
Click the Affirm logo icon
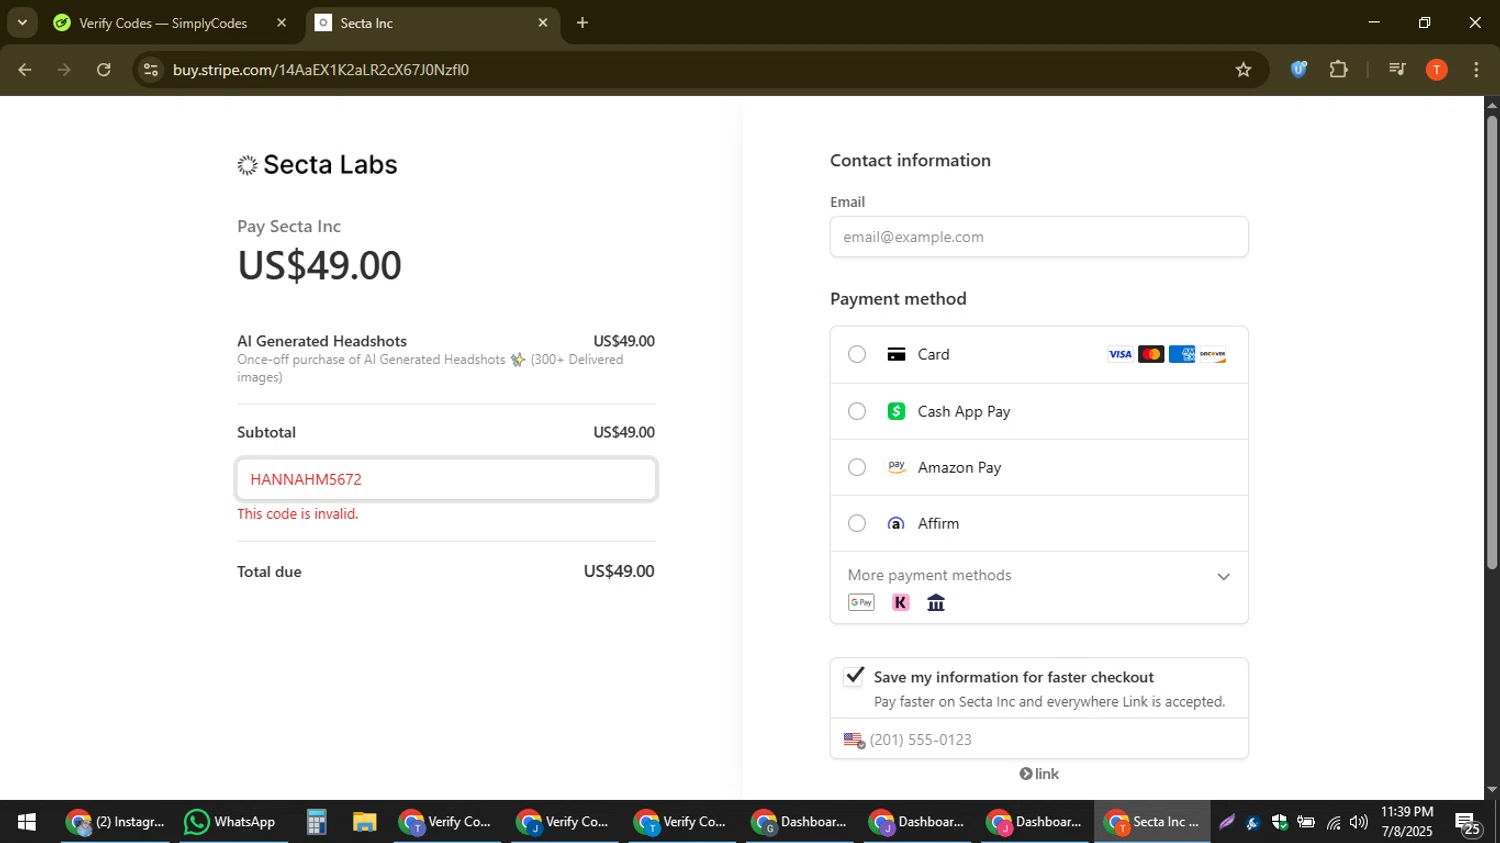[x=896, y=523]
